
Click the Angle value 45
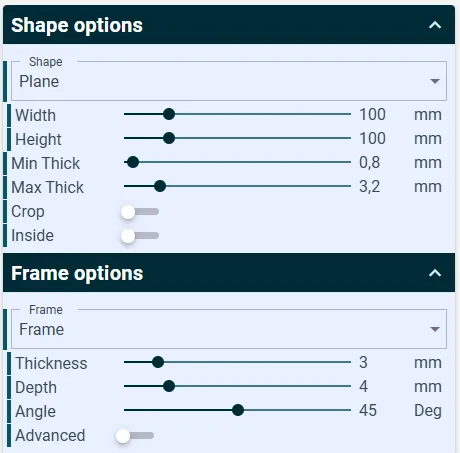tap(368, 410)
